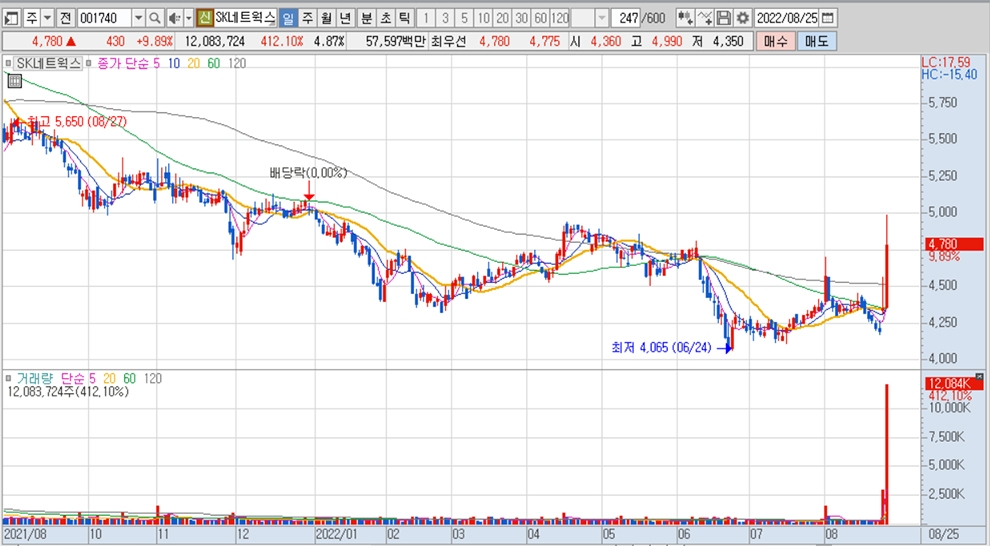Open the 주 market type dropdown
The width and height of the screenshot is (990, 546).
(46, 18)
